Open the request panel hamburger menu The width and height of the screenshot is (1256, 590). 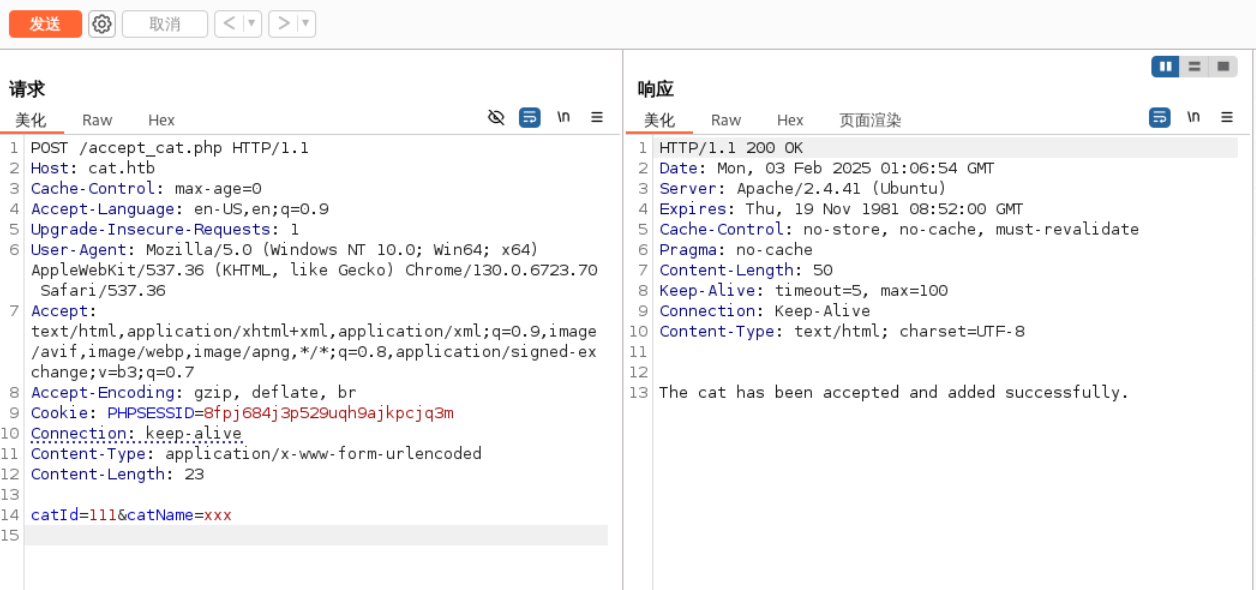(597, 117)
